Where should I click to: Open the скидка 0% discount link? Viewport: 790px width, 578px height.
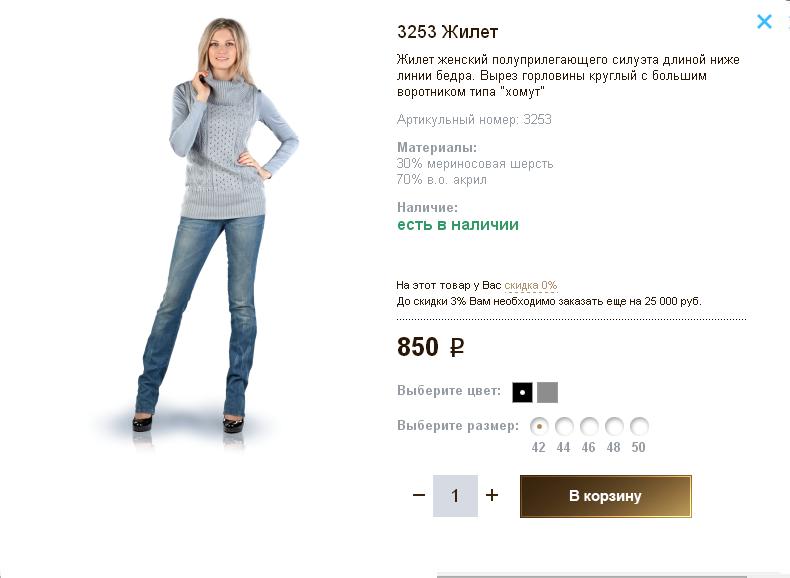pyautogui.click(x=531, y=285)
